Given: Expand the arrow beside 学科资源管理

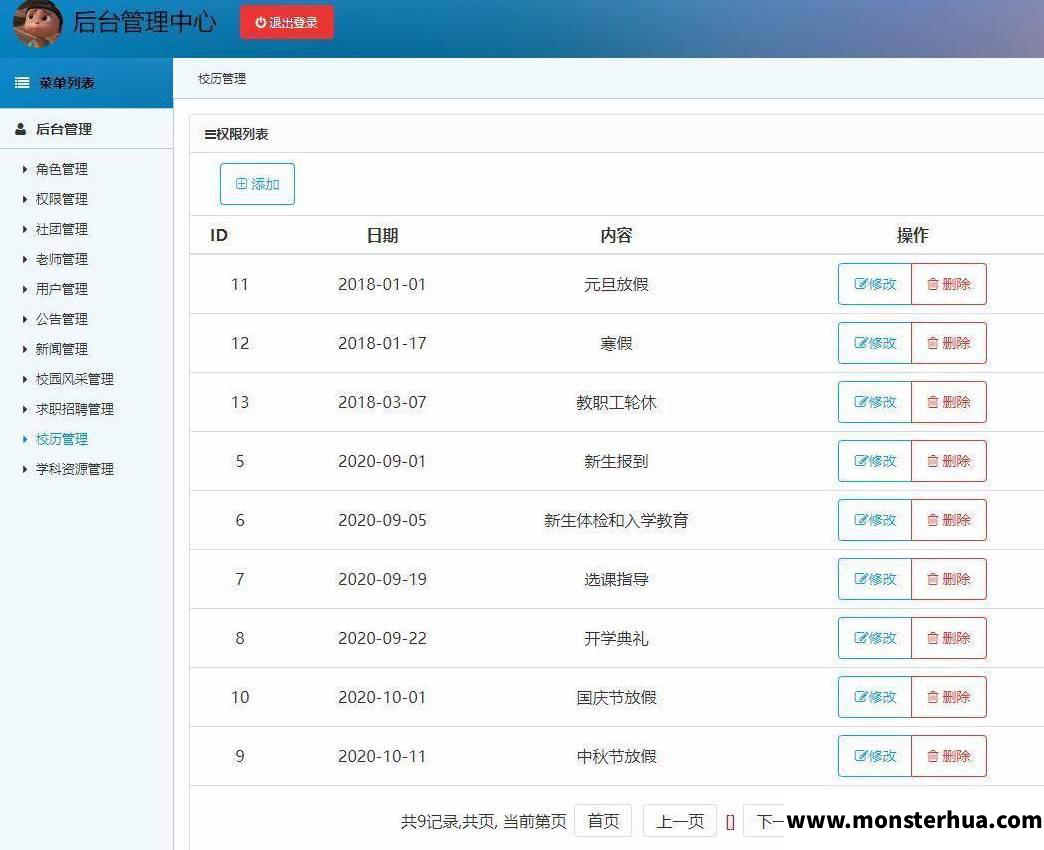Looking at the screenshot, I should pyautogui.click(x=25, y=469).
